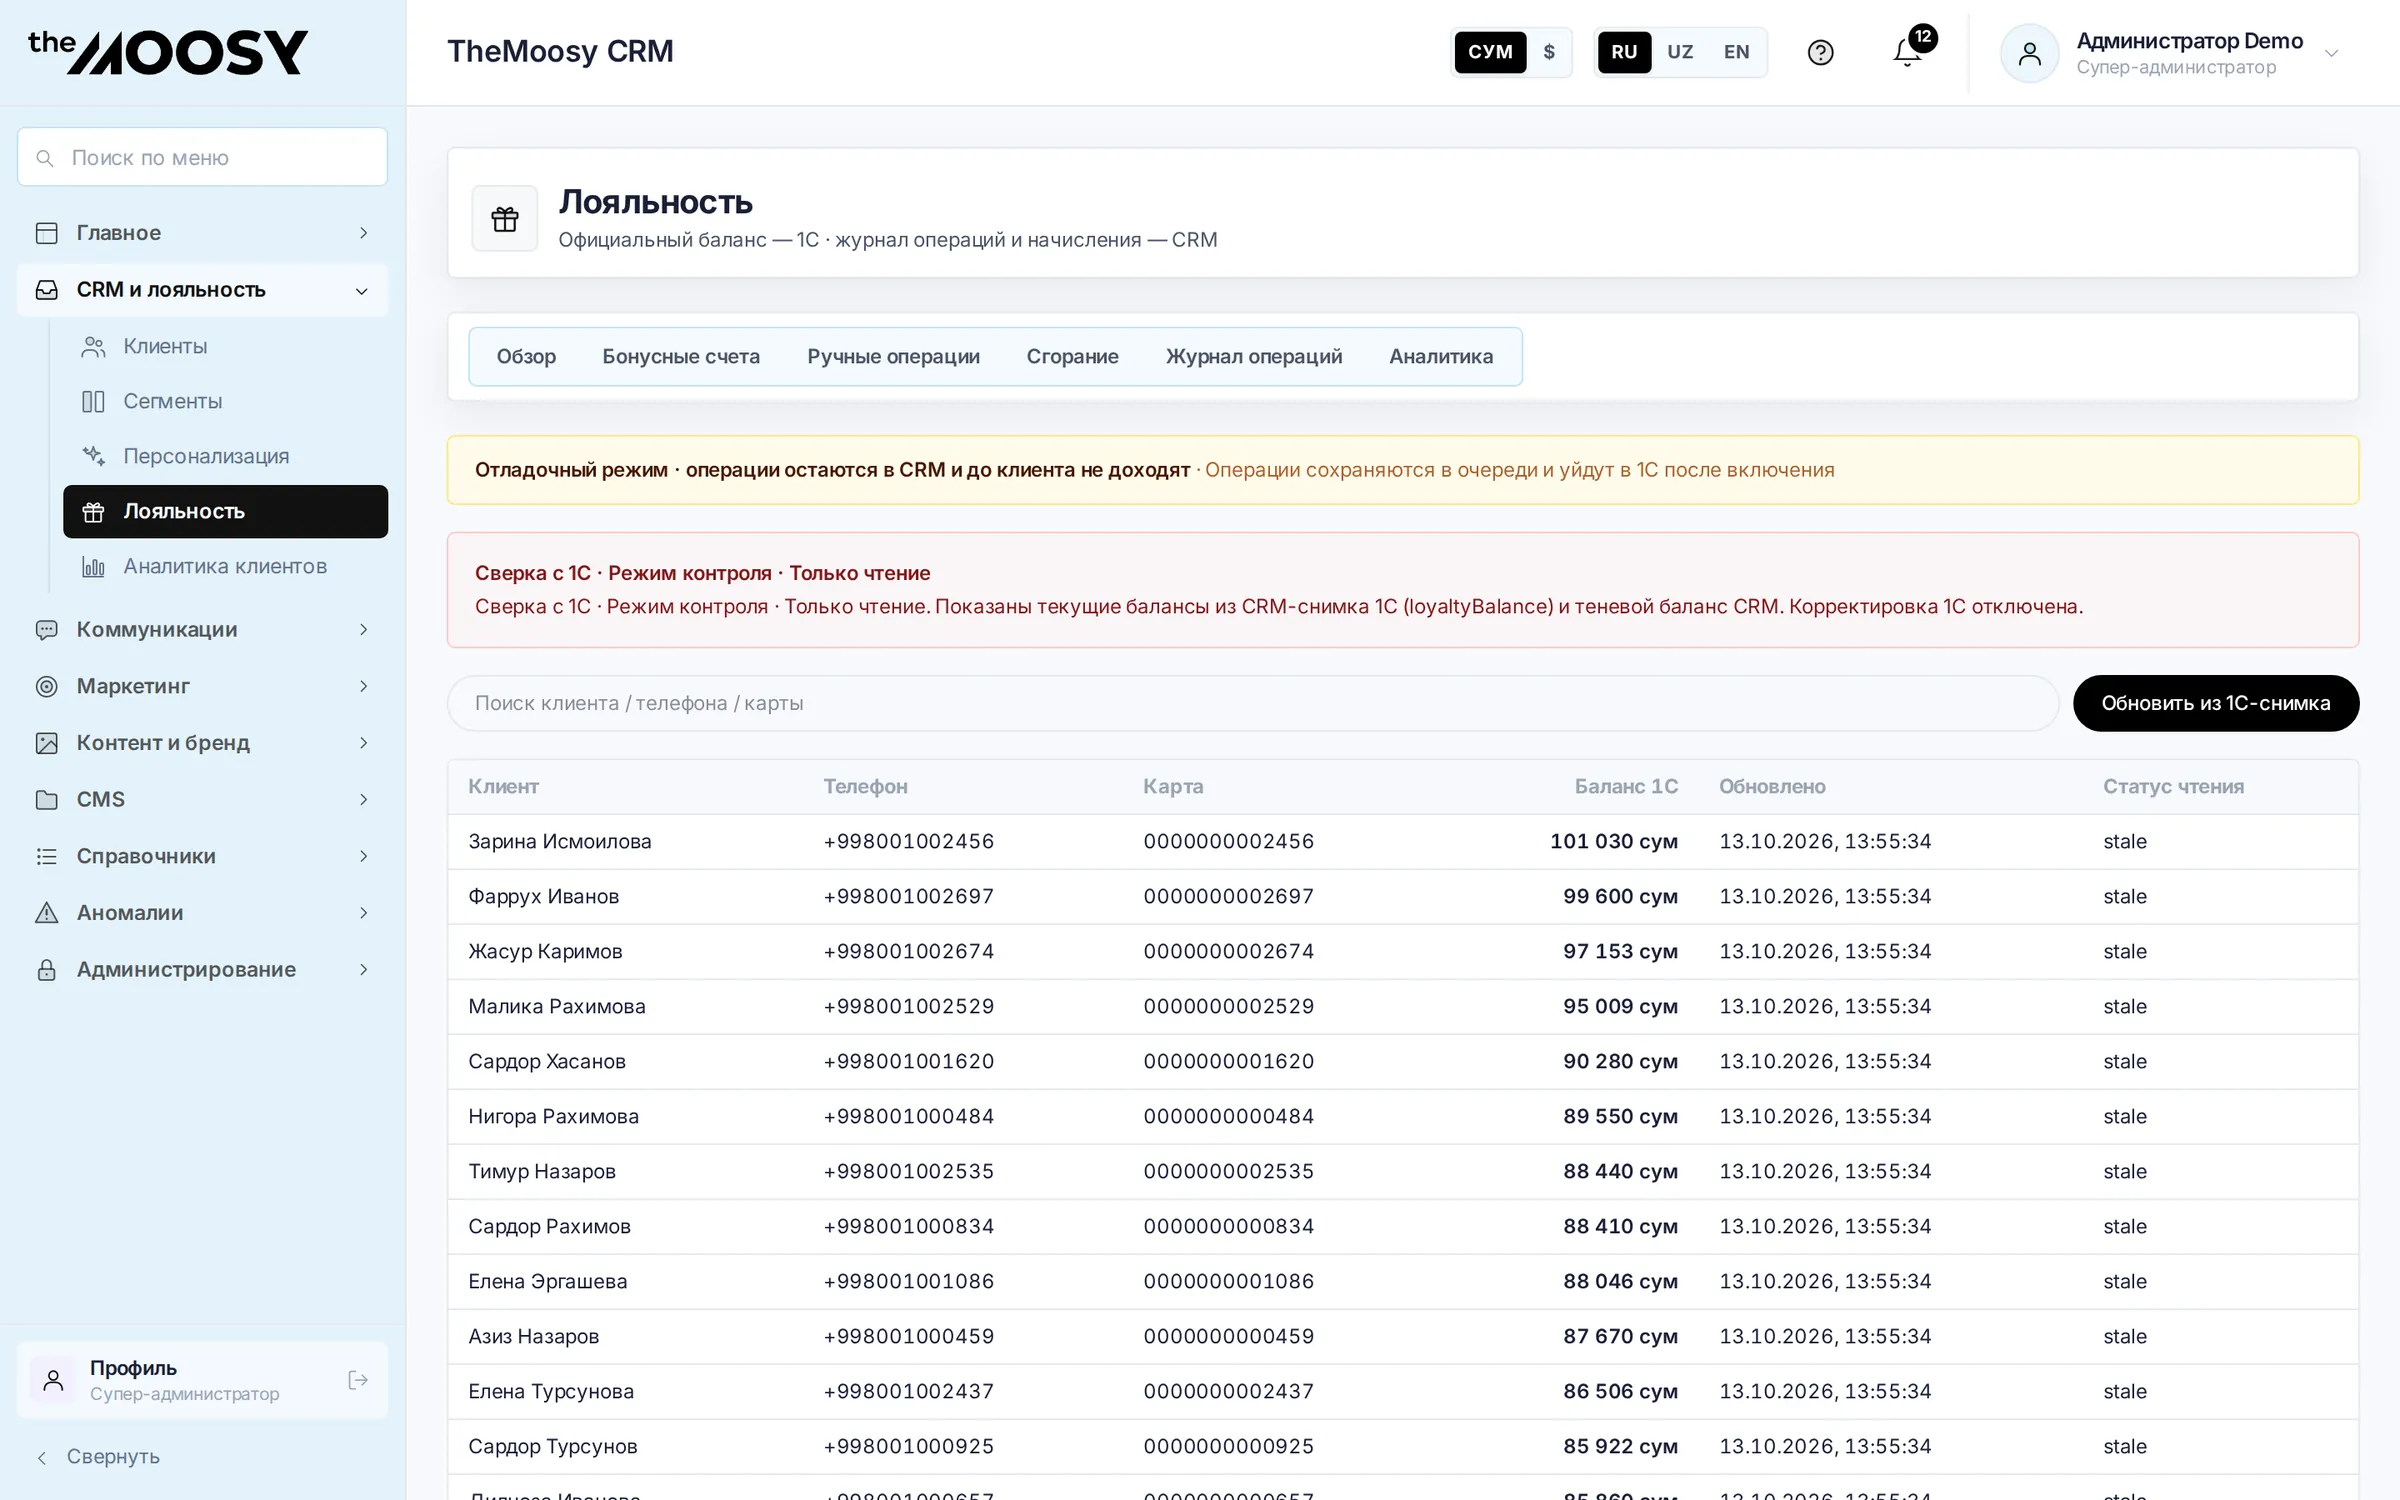Expand the Администрирование chevron

[x=363, y=970]
